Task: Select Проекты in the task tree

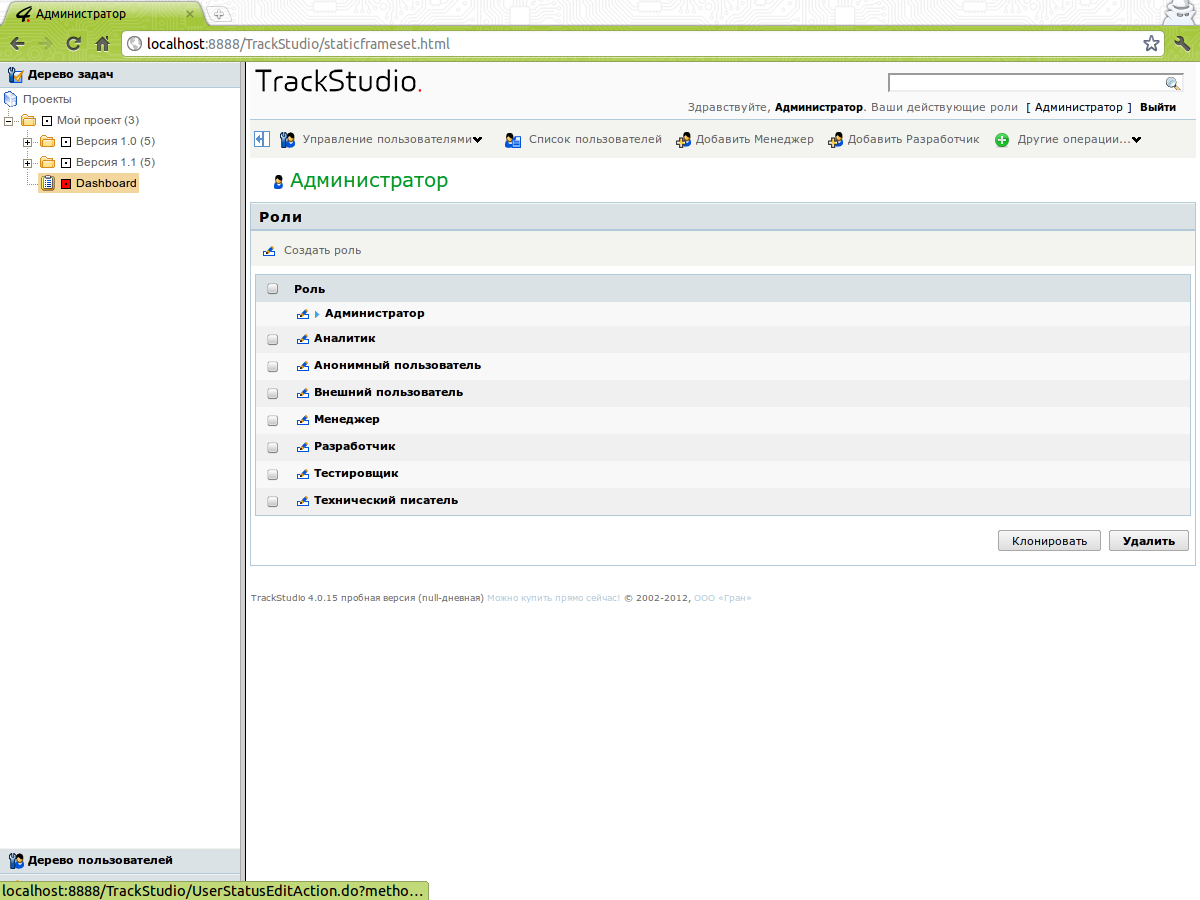Action: [x=47, y=100]
